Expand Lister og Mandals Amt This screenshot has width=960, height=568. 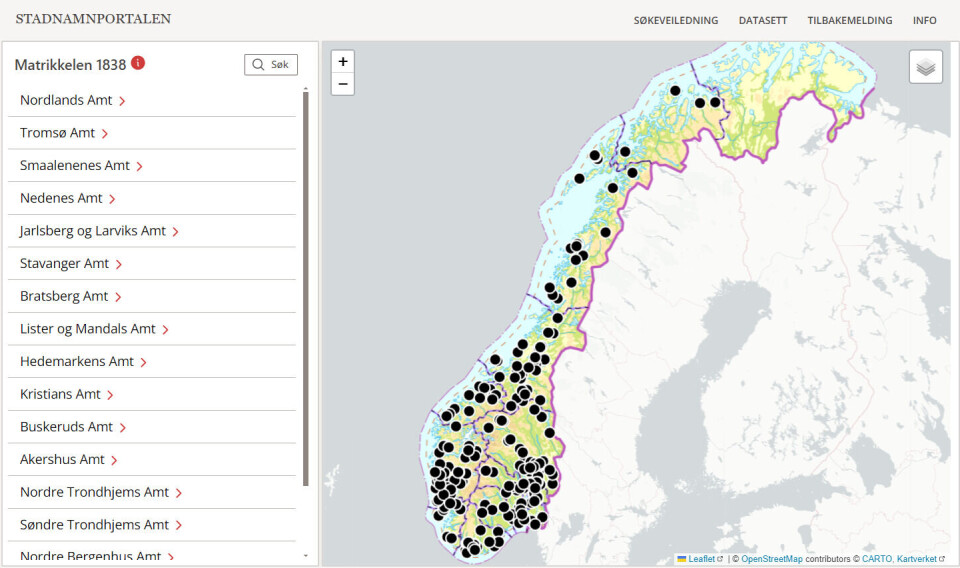pyautogui.click(x=94, y=329)
